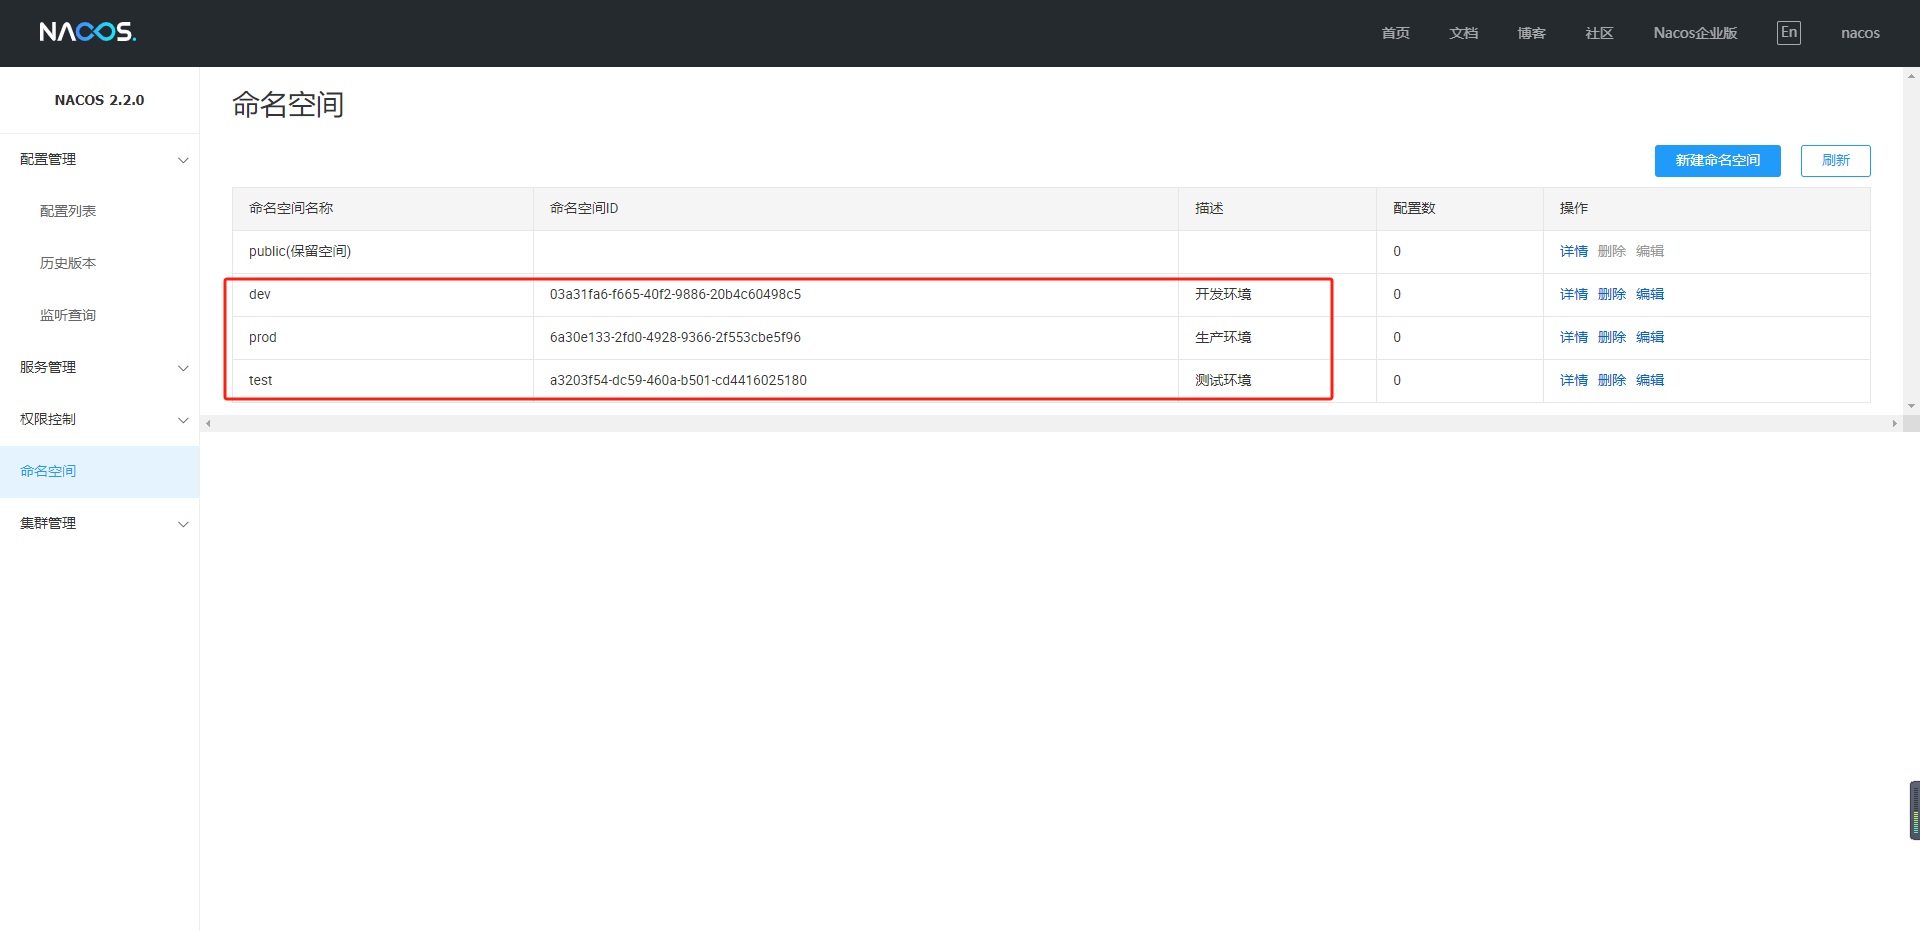Click 编辑 for the dev namespace
This screenshot has width=1920, height=931.
click(x=1650, y=294)
